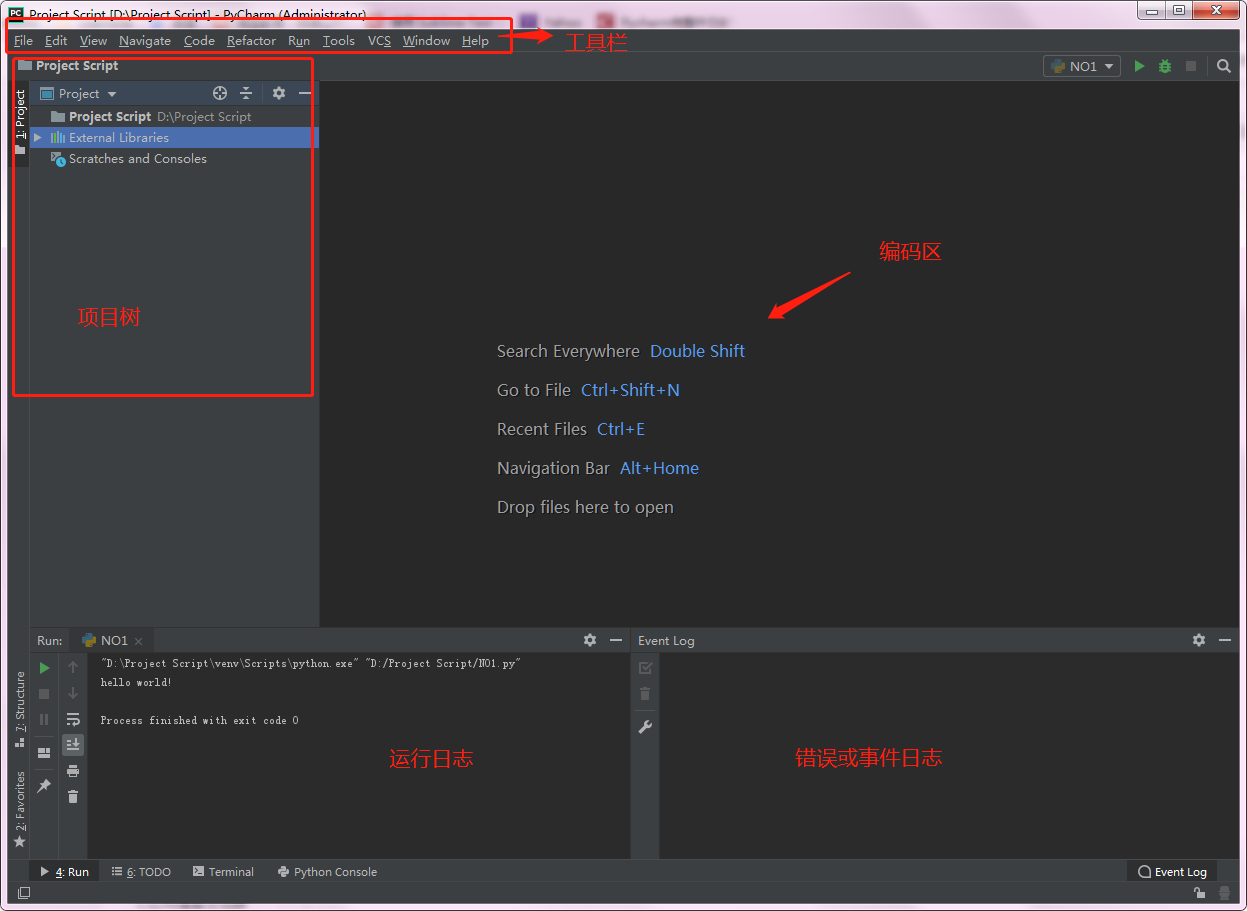Viewport: 1247px width, 911px height.
Task: Open the Help menu
Action: pyautogui.click(x=475, y=40)
